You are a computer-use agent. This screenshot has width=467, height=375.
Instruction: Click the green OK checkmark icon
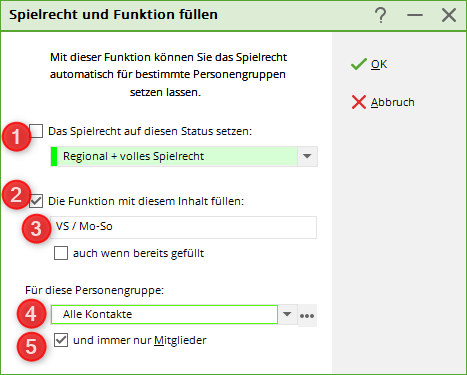[x=359, y=64]
